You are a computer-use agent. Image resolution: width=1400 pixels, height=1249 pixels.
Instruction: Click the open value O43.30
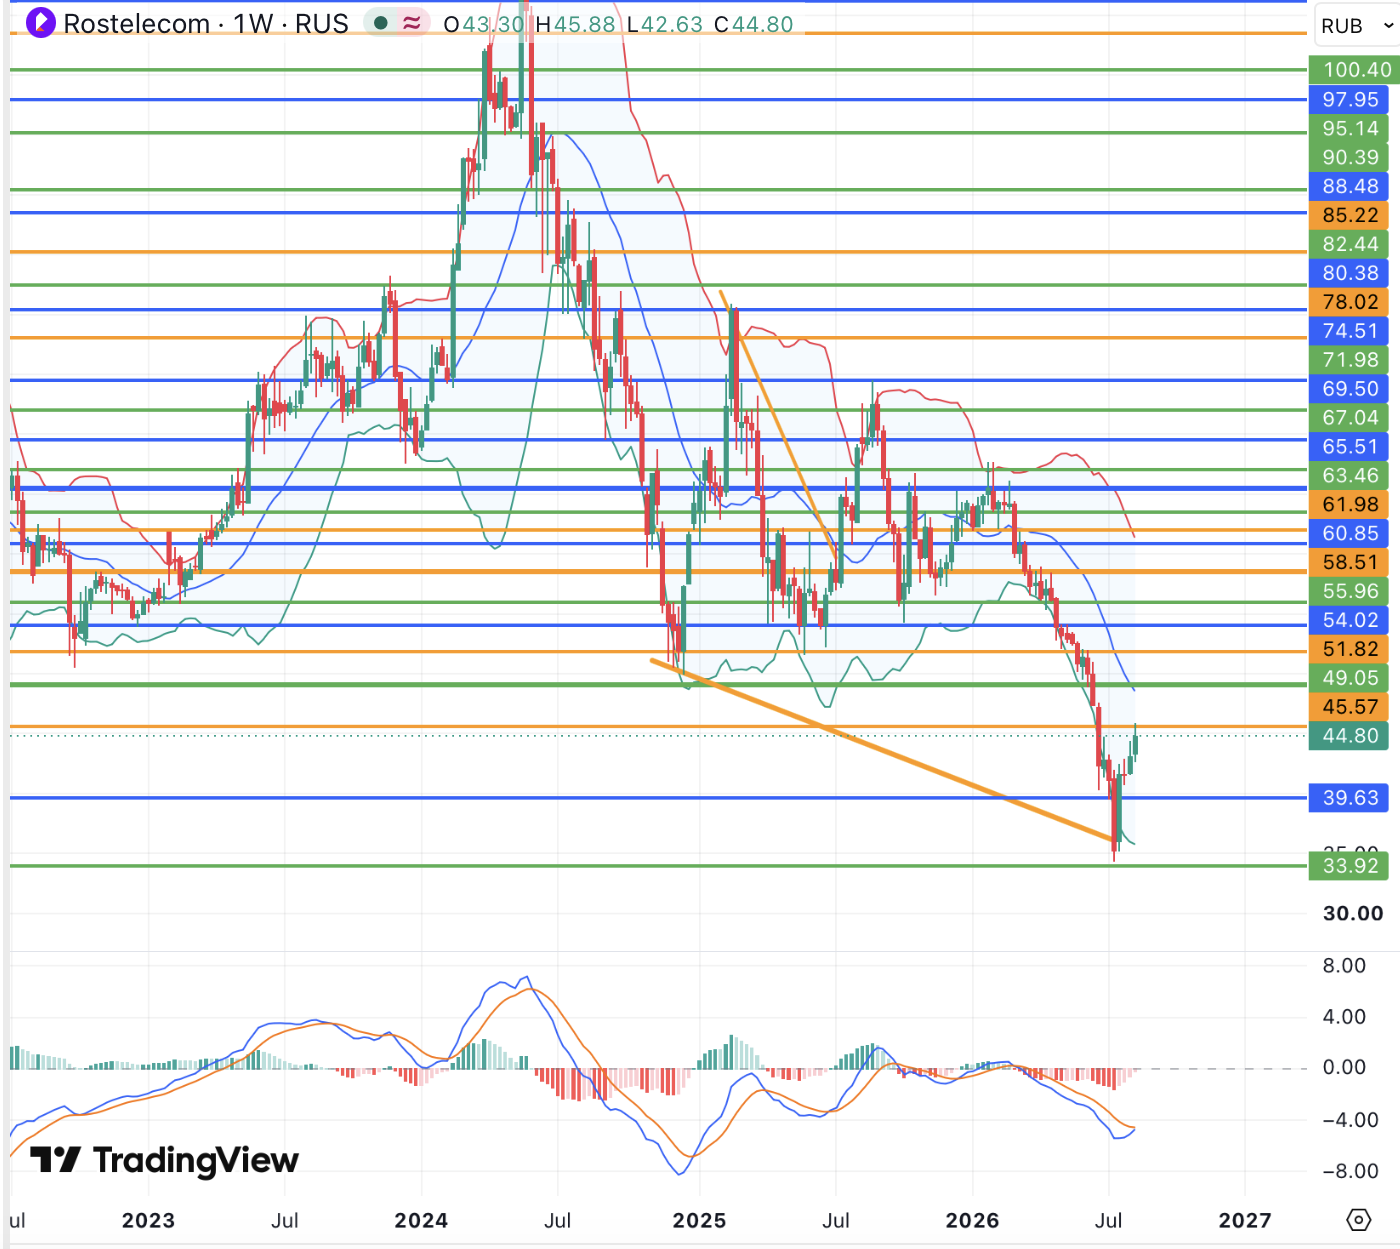point(484,24)
